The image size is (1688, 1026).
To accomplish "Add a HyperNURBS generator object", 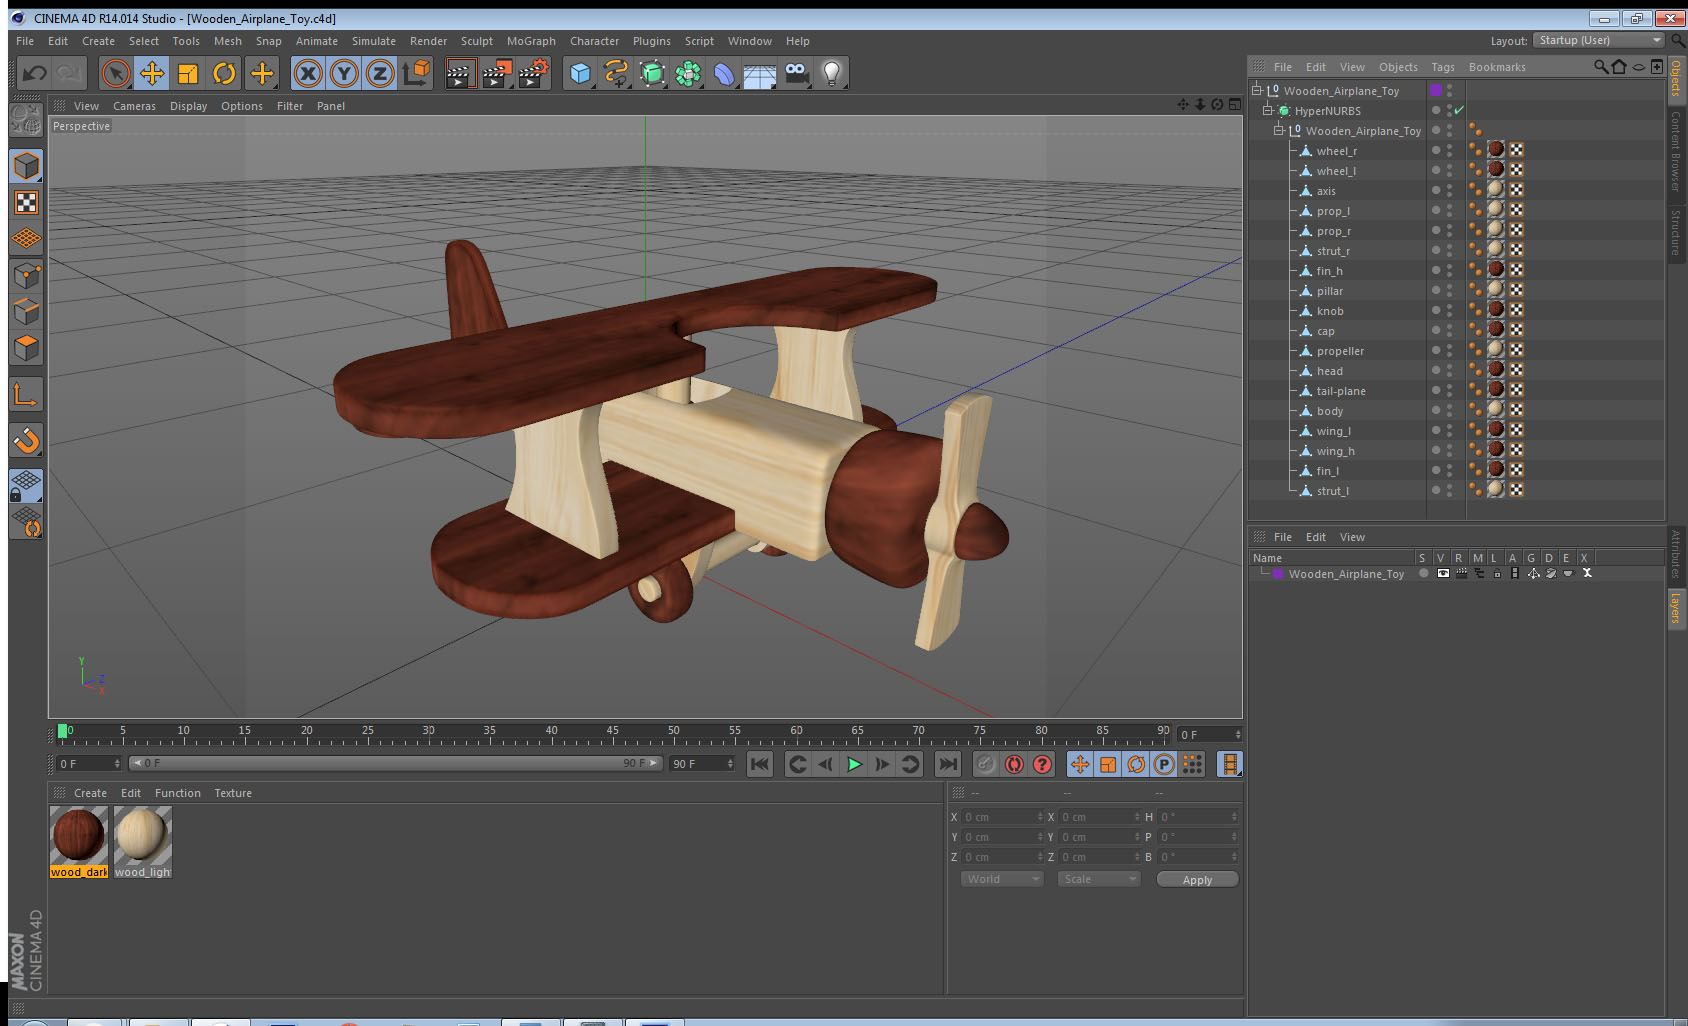I will click(x=652, y=73).
